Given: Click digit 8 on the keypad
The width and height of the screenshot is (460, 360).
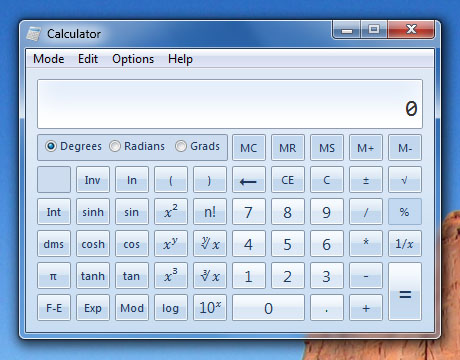Looking at the screenshot, I should (288, 212).
